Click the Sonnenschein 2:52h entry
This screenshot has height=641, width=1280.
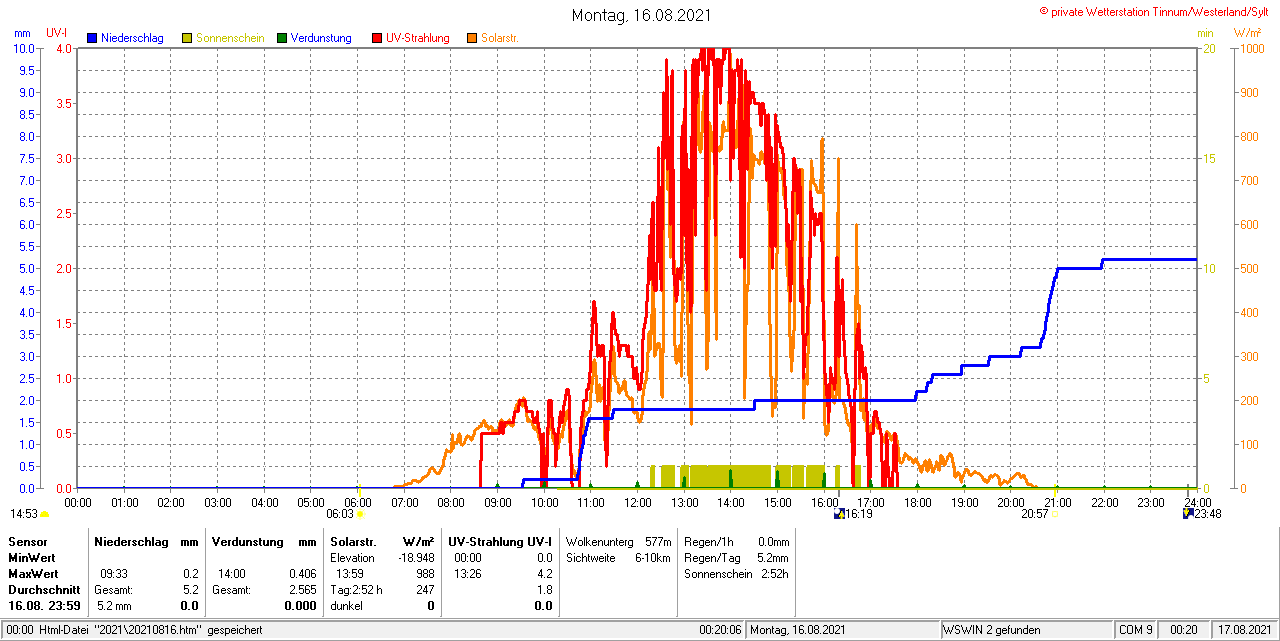pos(736,574)
